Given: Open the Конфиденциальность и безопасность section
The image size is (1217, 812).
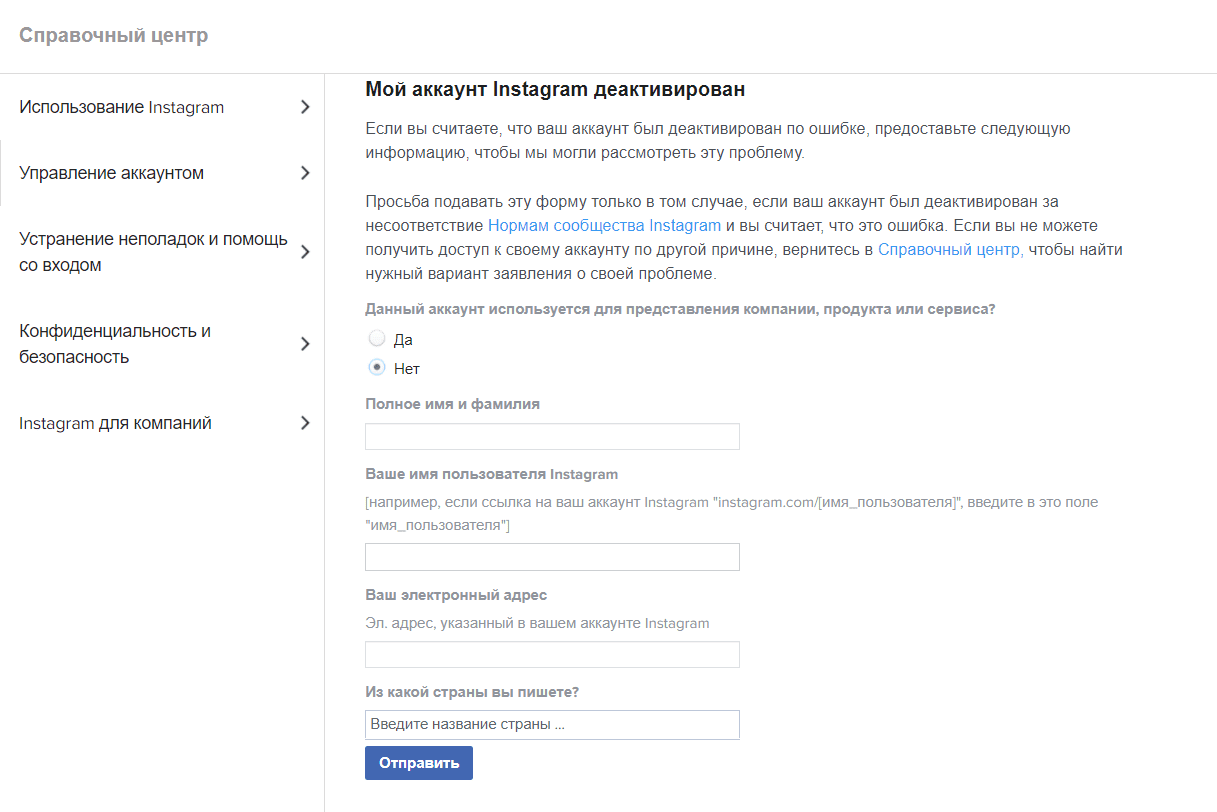Looking at the screenshot, I should click(x=162, y=344).
